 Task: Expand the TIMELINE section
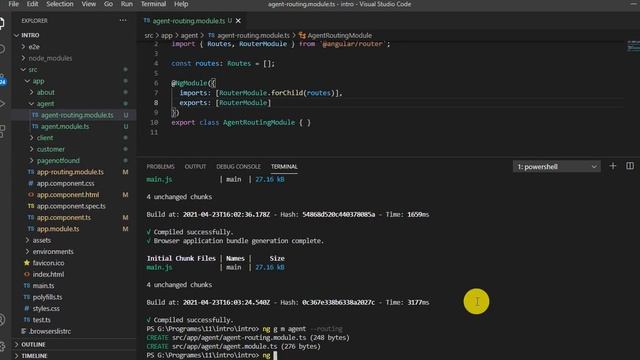[x=34, y=356]
